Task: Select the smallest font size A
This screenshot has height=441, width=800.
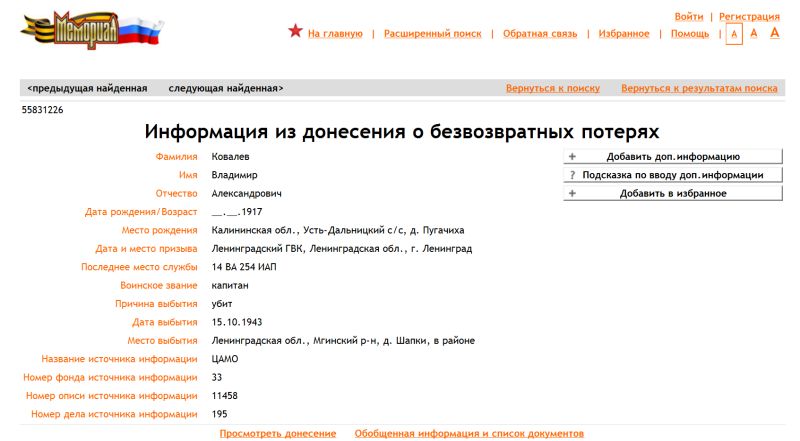Action: (734, 34)
